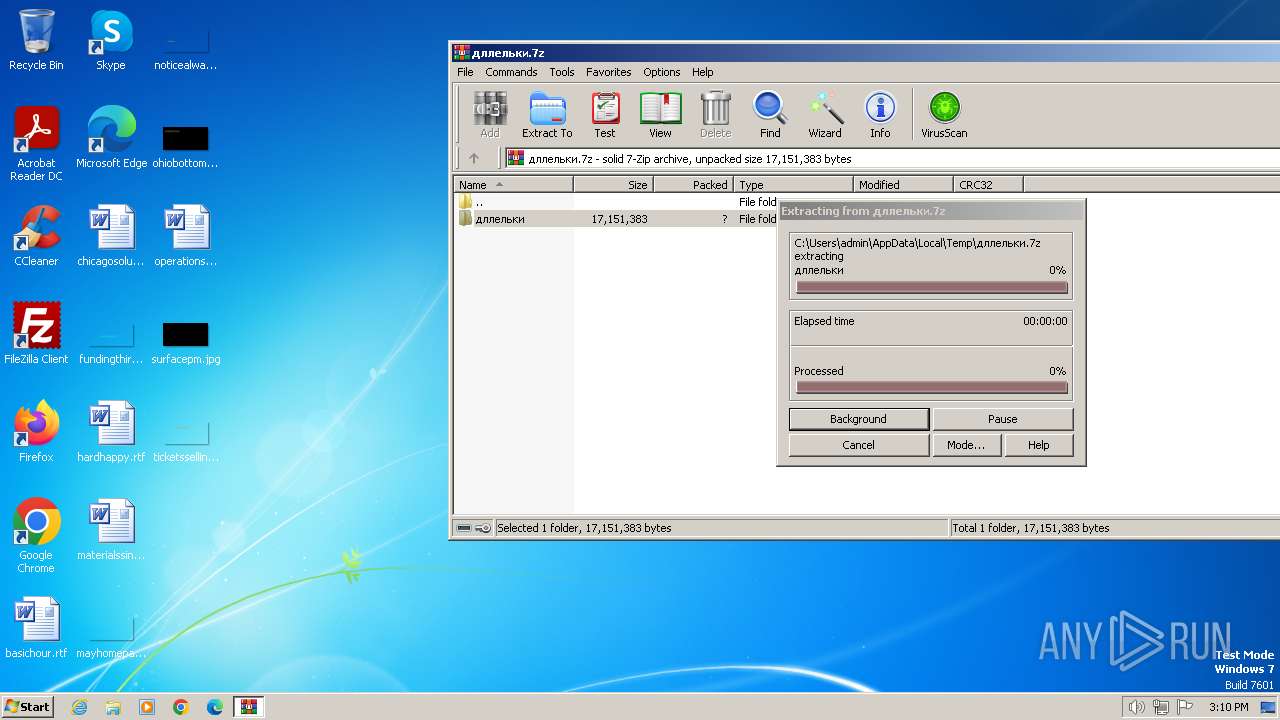Viewport: 1280px width, 720px height.
Task: Select hardhappy.rtf file on desktop
Action: point(111,432)
